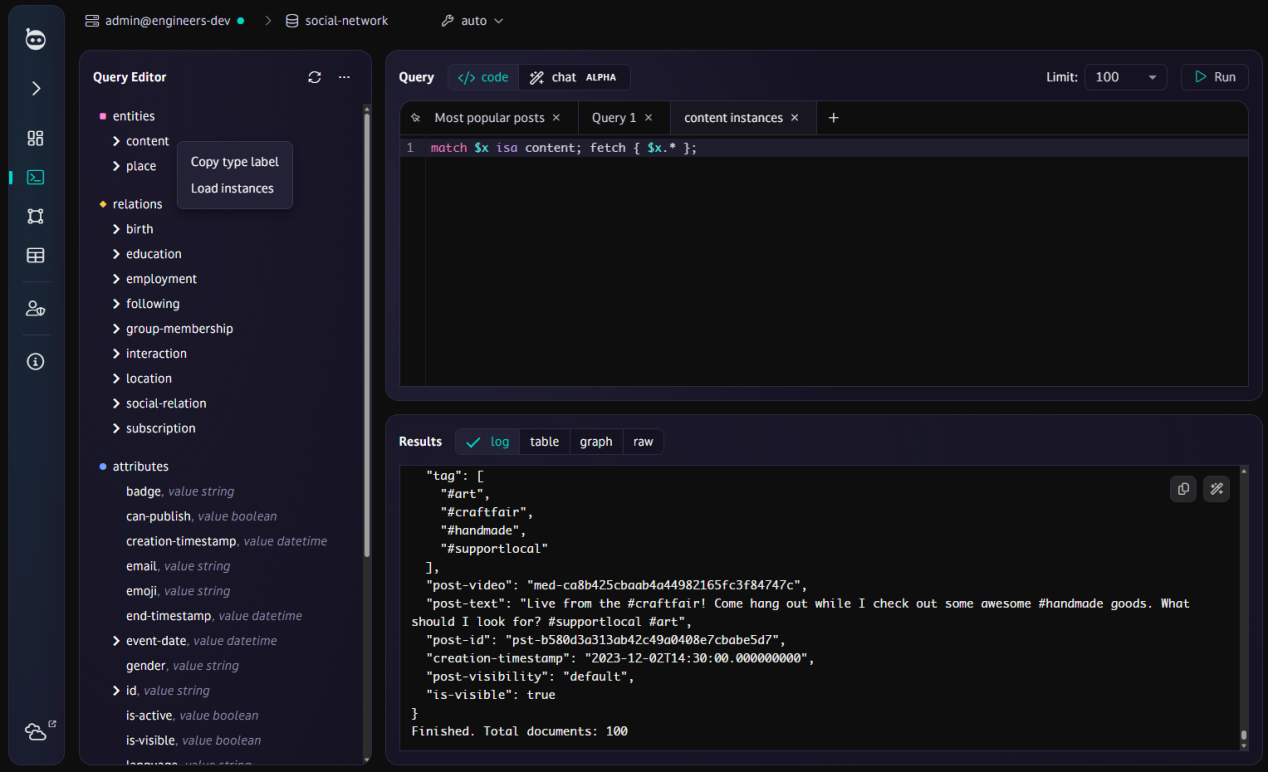
Task: Open the data table sidebar icon
Action: point(35,255)
